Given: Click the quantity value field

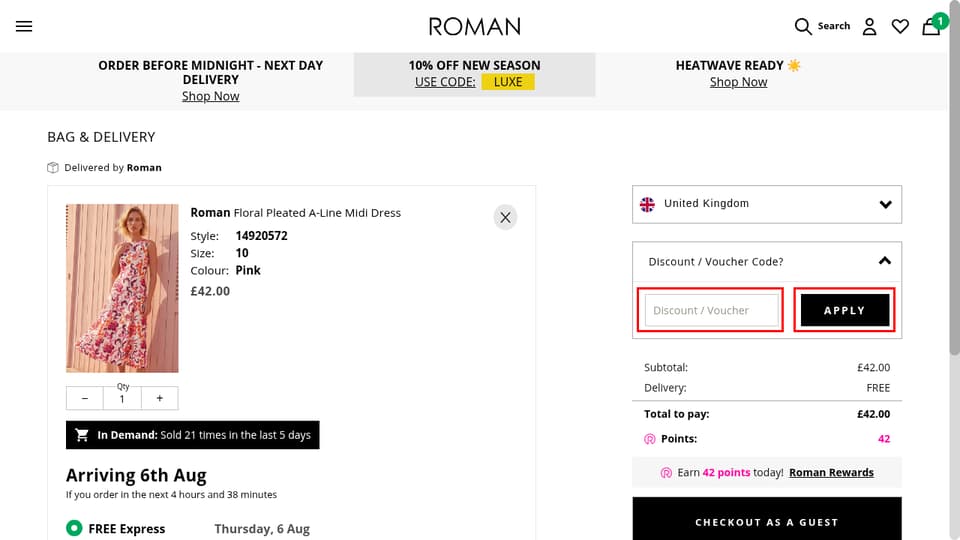Looking at the screenshot, I should [x=122, y=399].
